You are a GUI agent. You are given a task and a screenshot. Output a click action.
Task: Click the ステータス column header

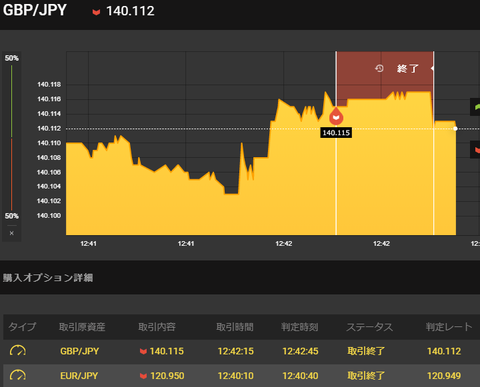(x=369, y=327)
